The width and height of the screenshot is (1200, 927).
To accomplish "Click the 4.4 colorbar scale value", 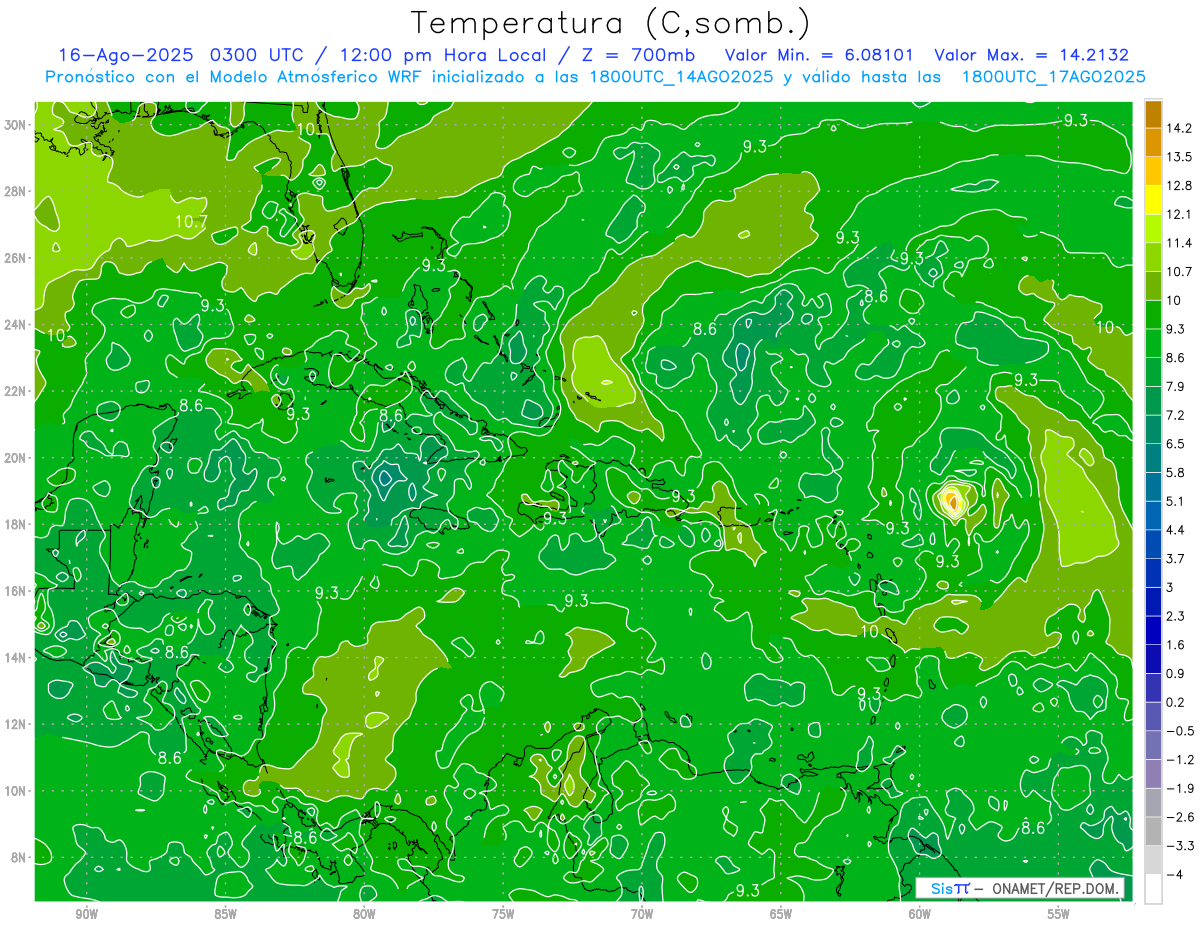I will (1176, 530).
